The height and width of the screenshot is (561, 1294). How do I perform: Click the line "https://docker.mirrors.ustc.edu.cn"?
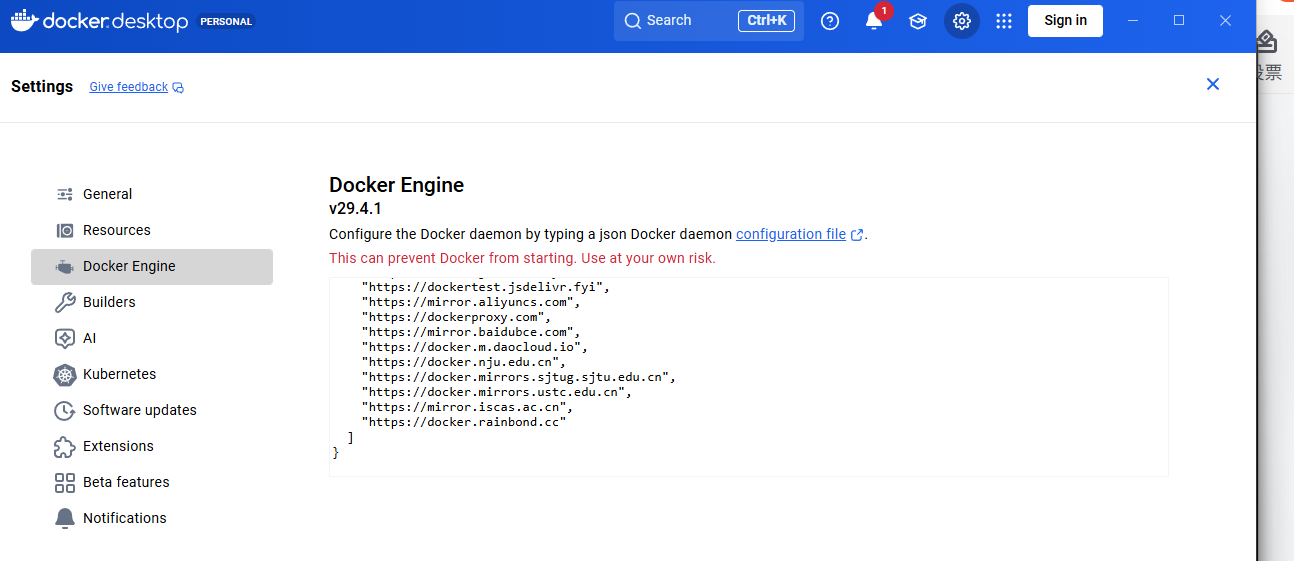tap(496, 392)
